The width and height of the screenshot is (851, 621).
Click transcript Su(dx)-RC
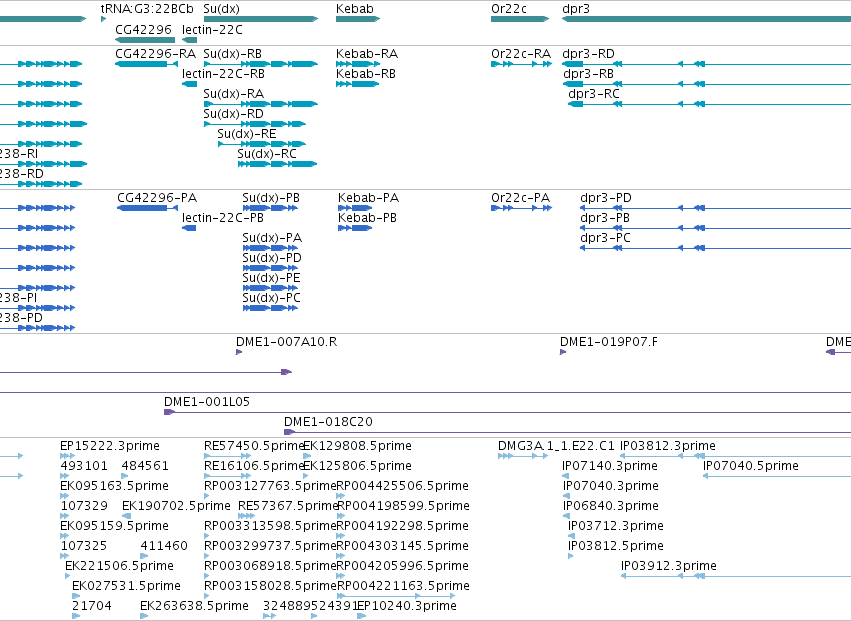point(267,154)
